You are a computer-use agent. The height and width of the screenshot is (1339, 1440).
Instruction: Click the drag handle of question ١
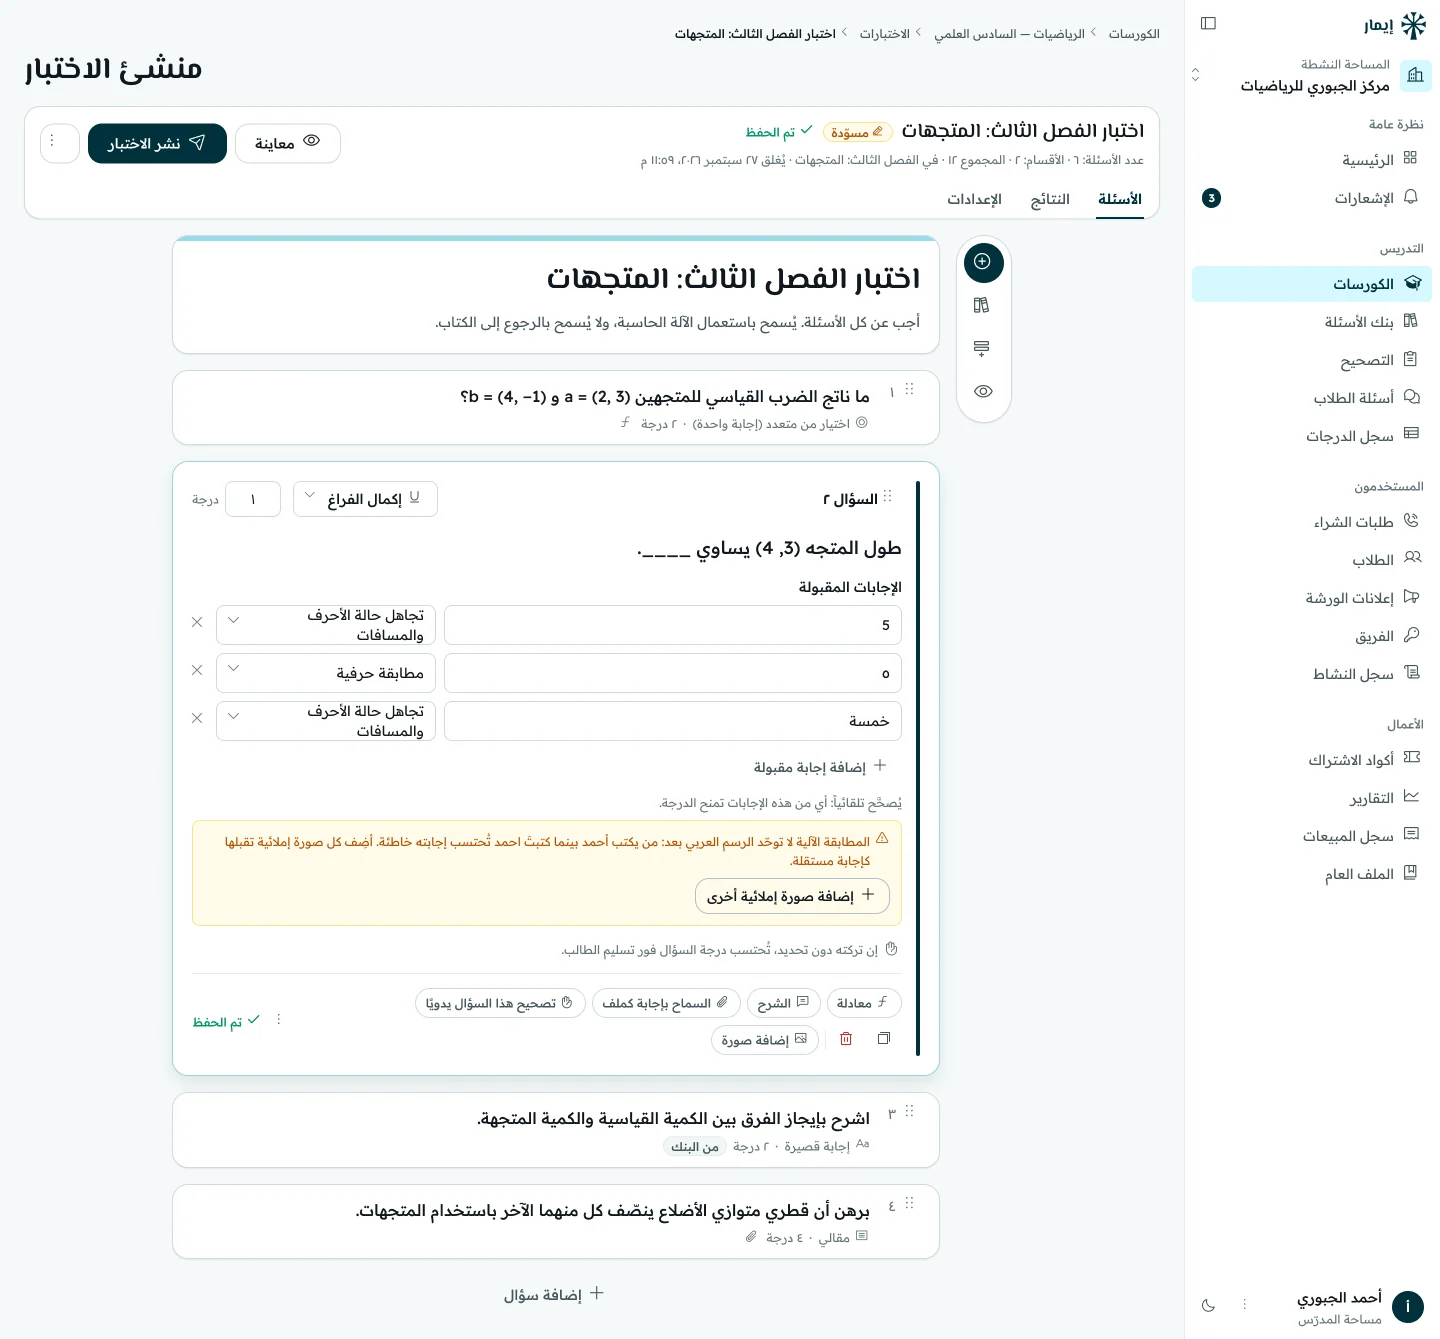click(909, 389)
